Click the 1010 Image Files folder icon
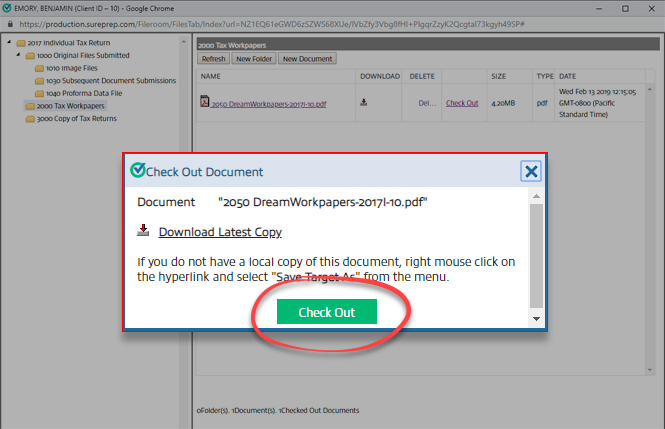Viewport: 665px width, 429px height. (x=39, y=69)
